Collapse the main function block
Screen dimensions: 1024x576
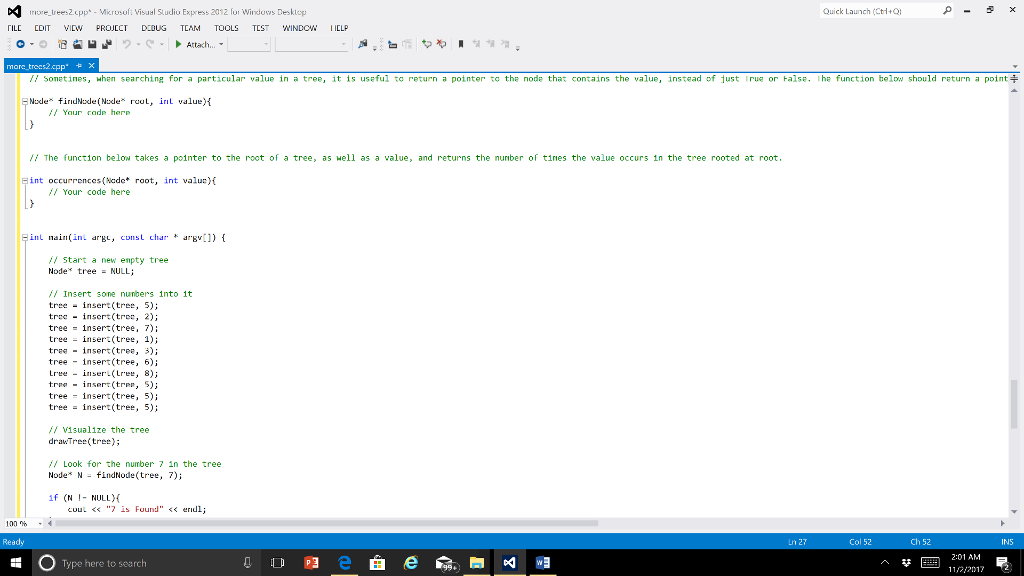click(24, 237)
